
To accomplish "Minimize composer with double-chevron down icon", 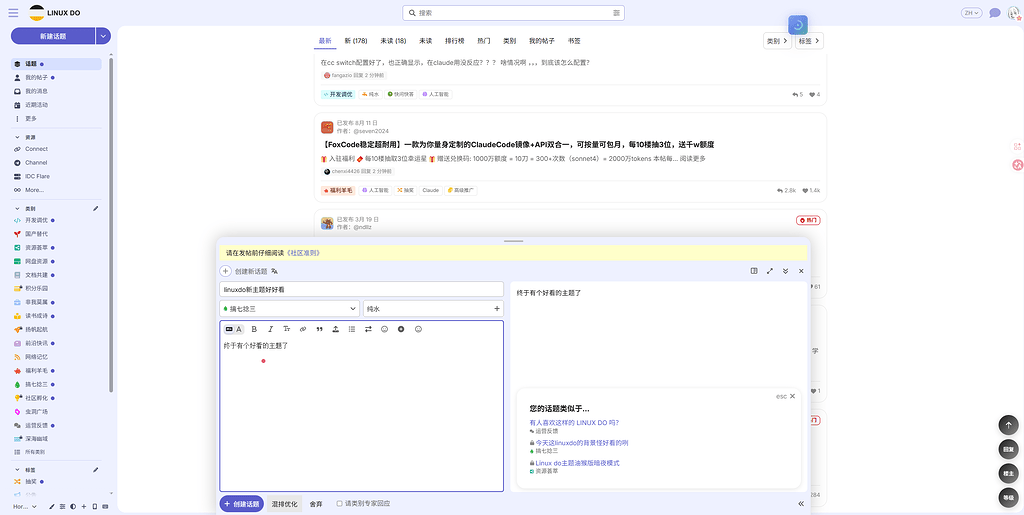I will coord(786,271).
